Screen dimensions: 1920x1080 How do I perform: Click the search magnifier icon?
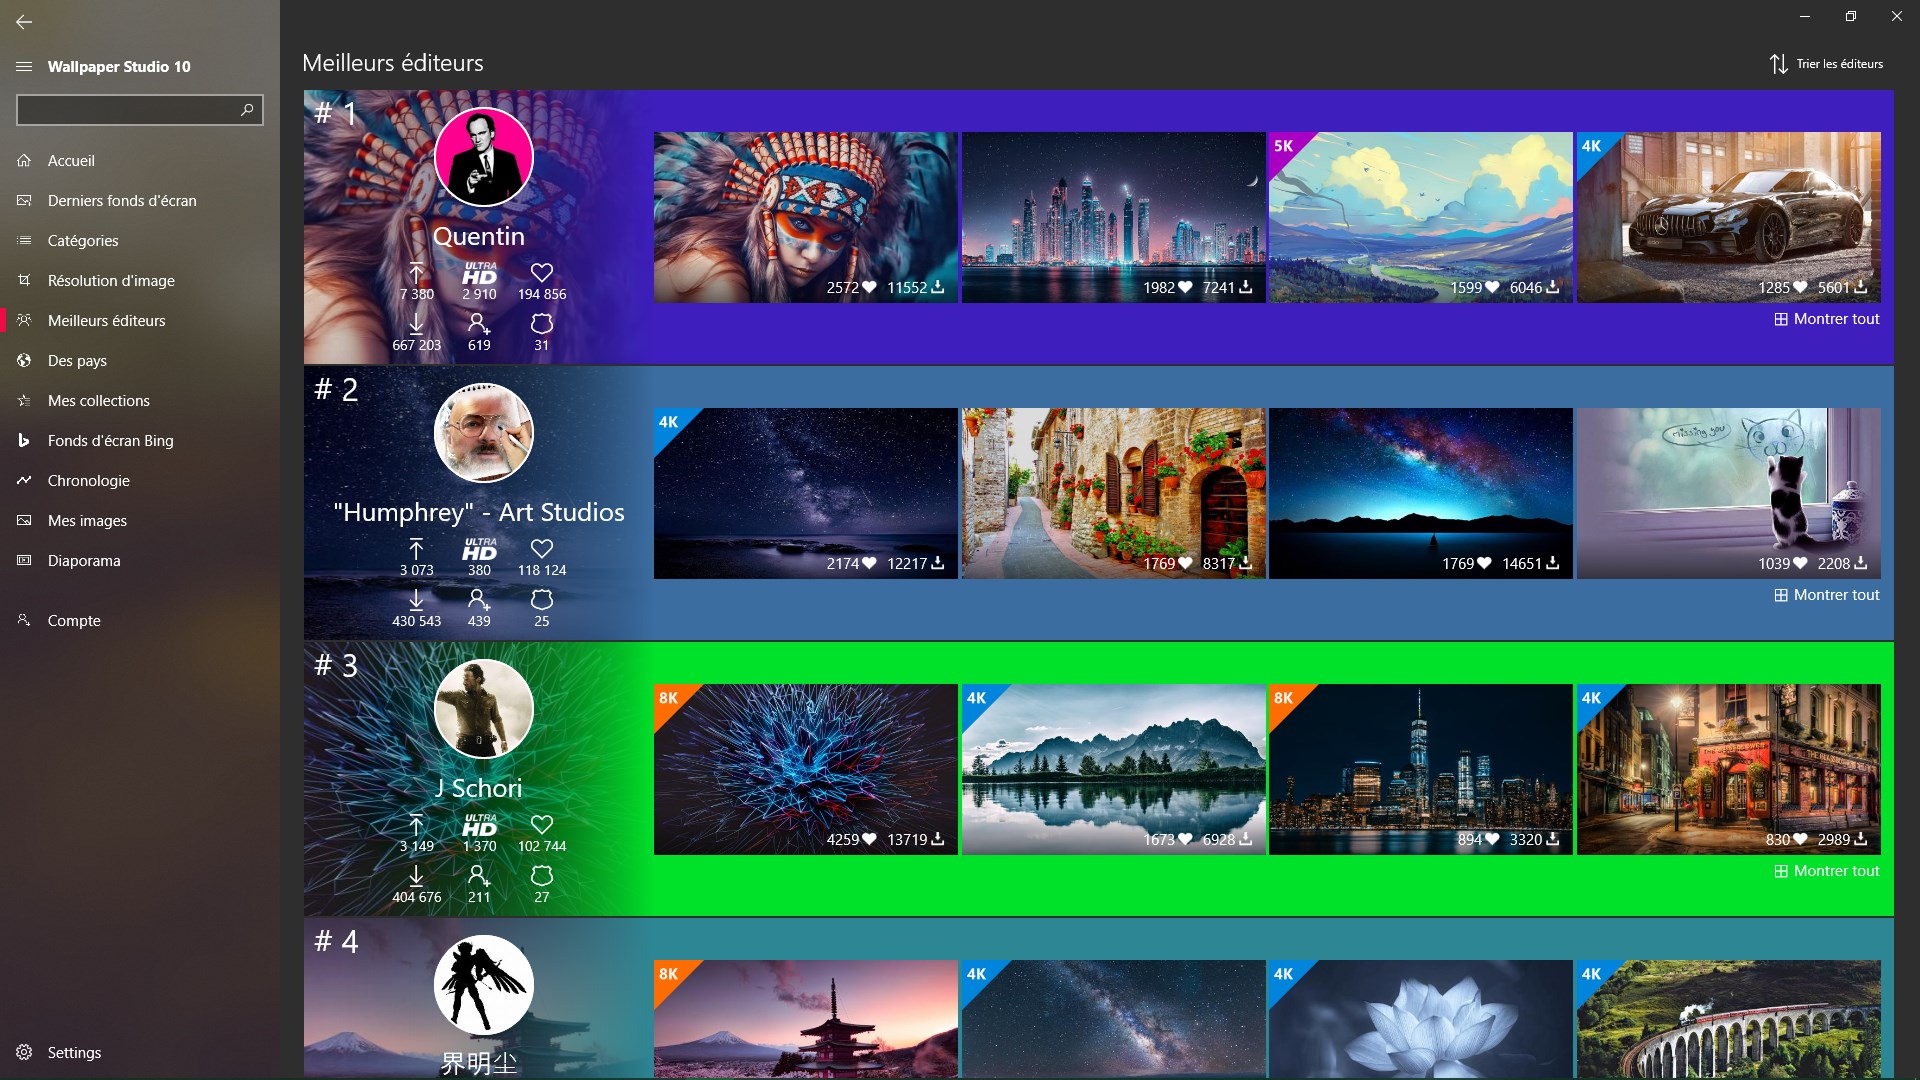tap(247, 109)
